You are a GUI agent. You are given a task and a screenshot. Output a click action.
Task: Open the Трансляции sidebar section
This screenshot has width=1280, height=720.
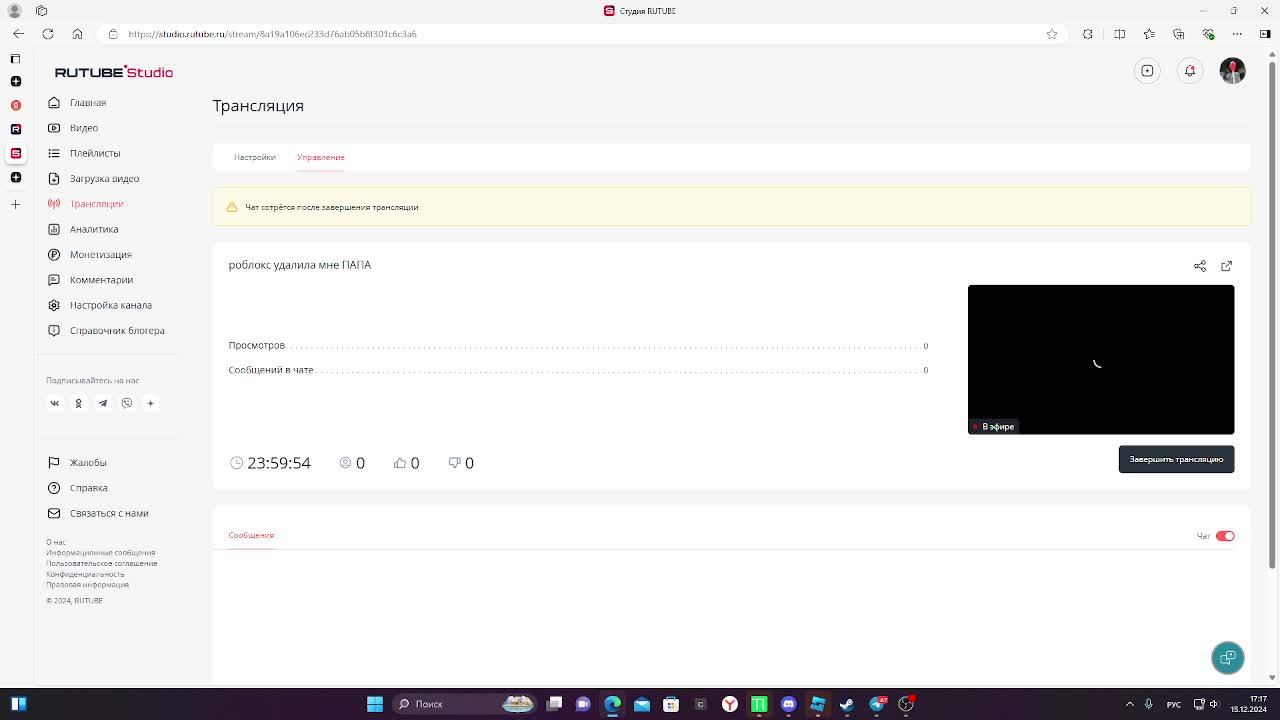(96, 204)
